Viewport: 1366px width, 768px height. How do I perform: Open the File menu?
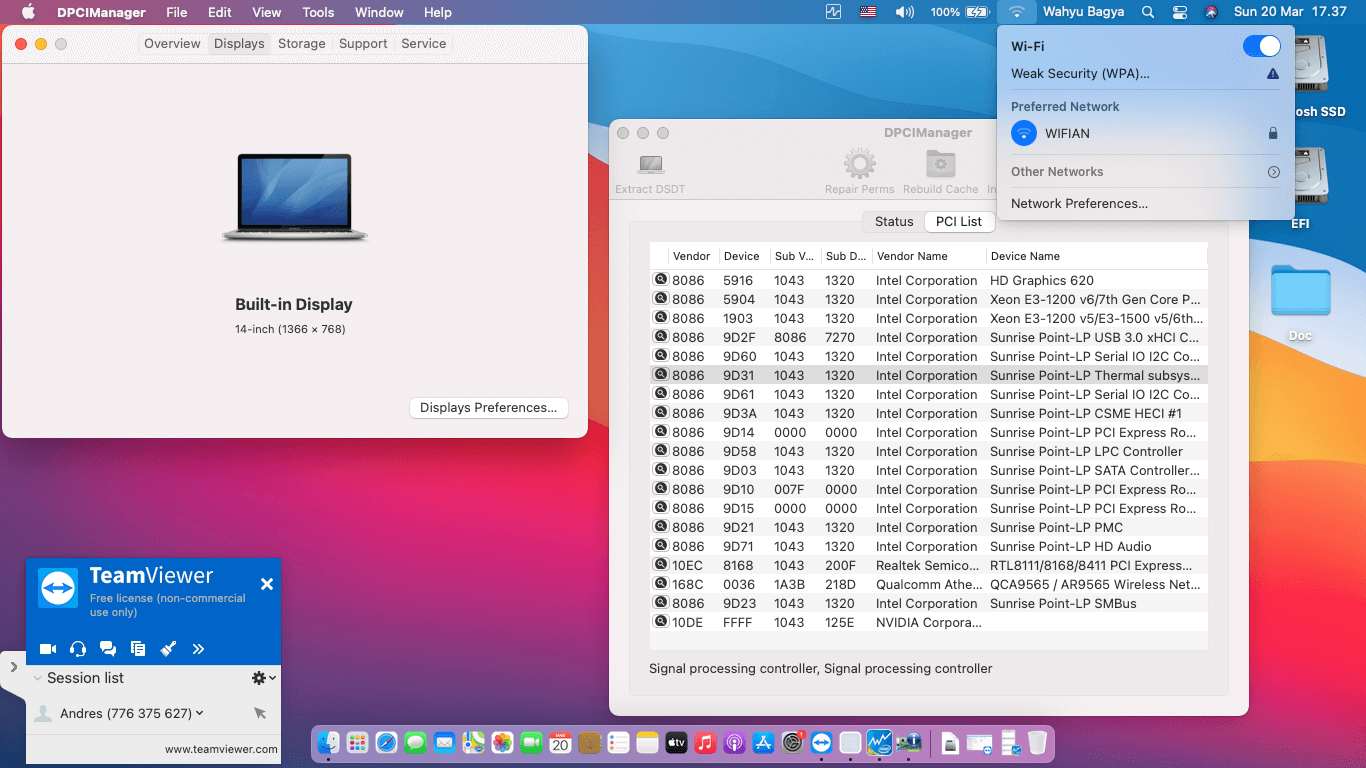point(177,12)
